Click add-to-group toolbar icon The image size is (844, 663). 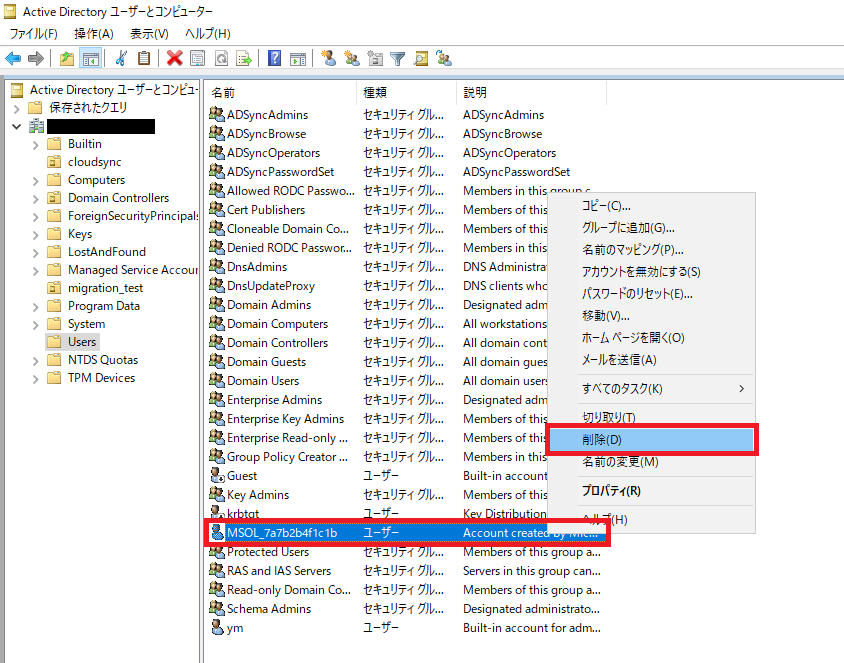click(x=444, y=58)
